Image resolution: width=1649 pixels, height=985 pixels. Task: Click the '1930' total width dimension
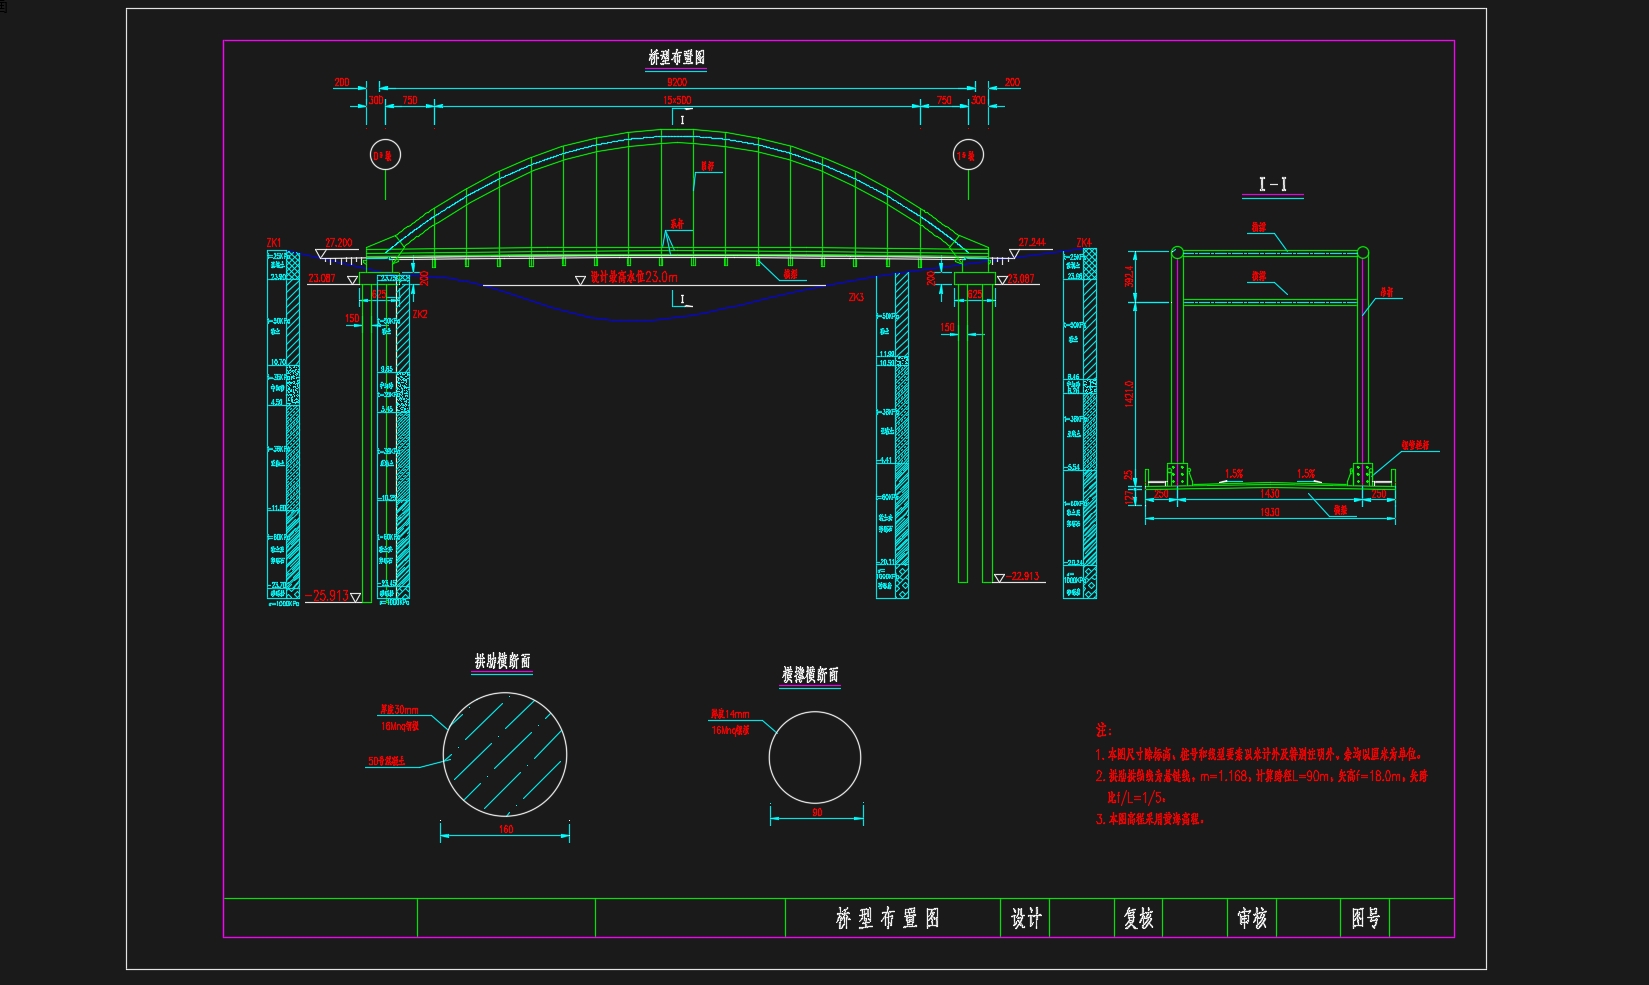1270,512
